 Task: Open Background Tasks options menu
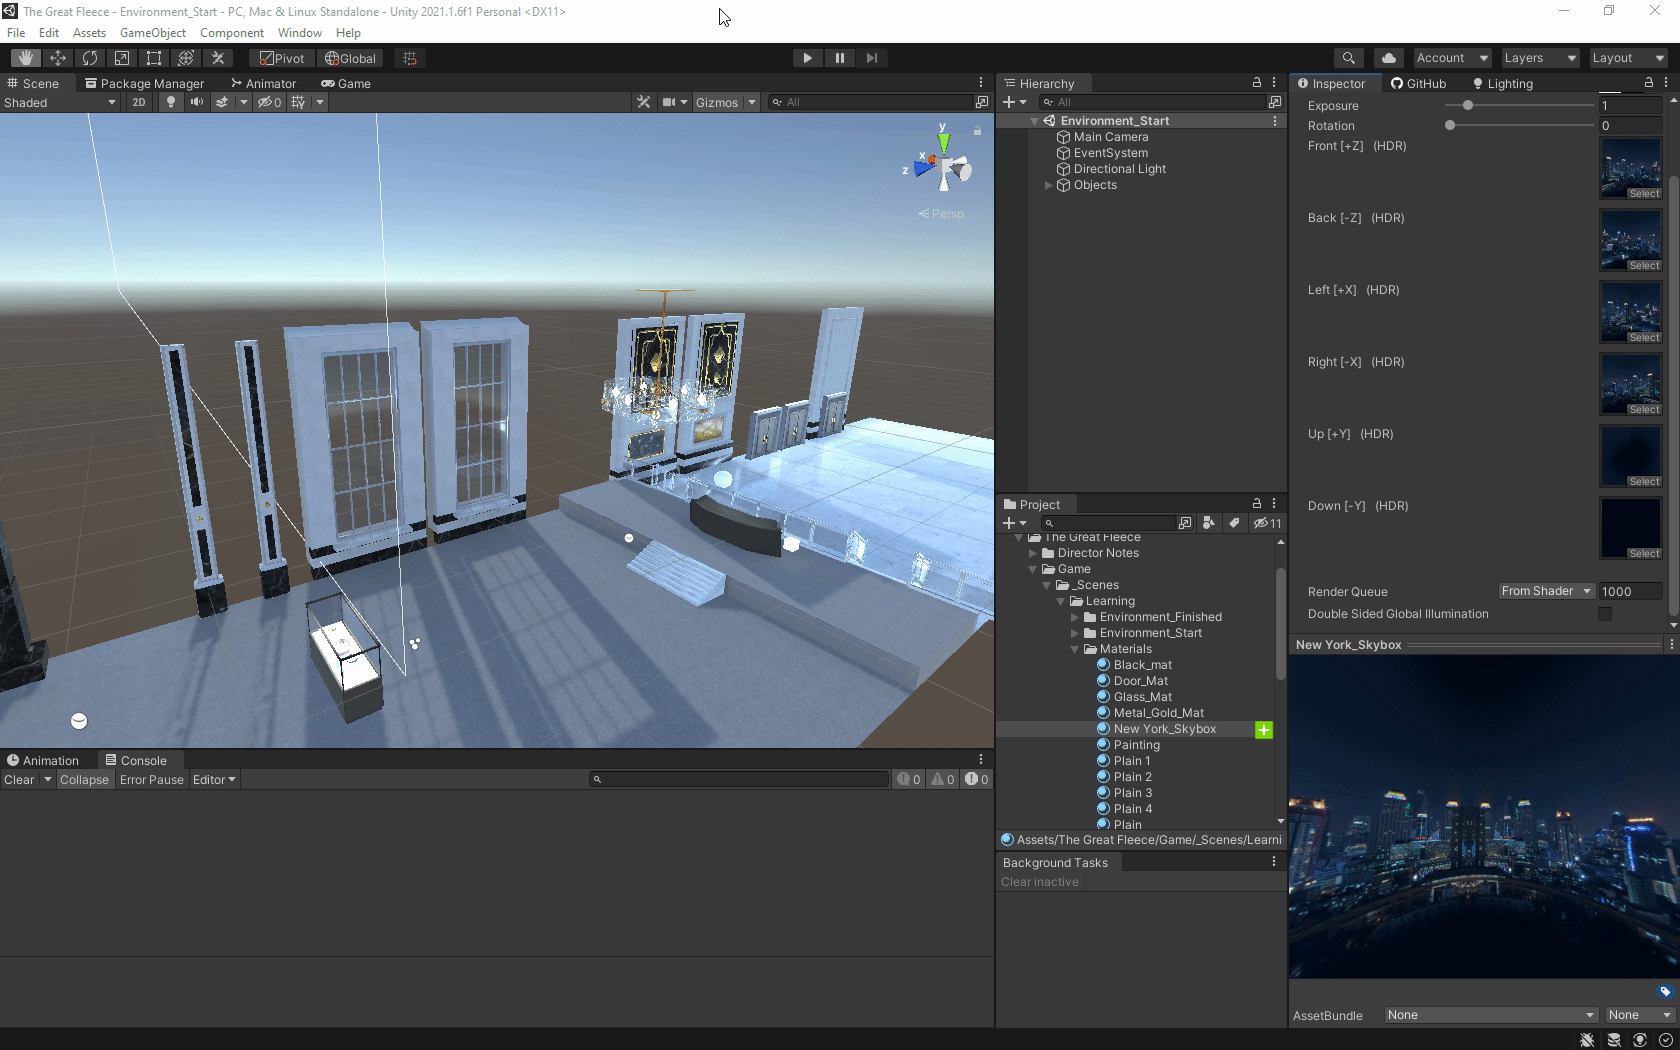point(1274,862)
